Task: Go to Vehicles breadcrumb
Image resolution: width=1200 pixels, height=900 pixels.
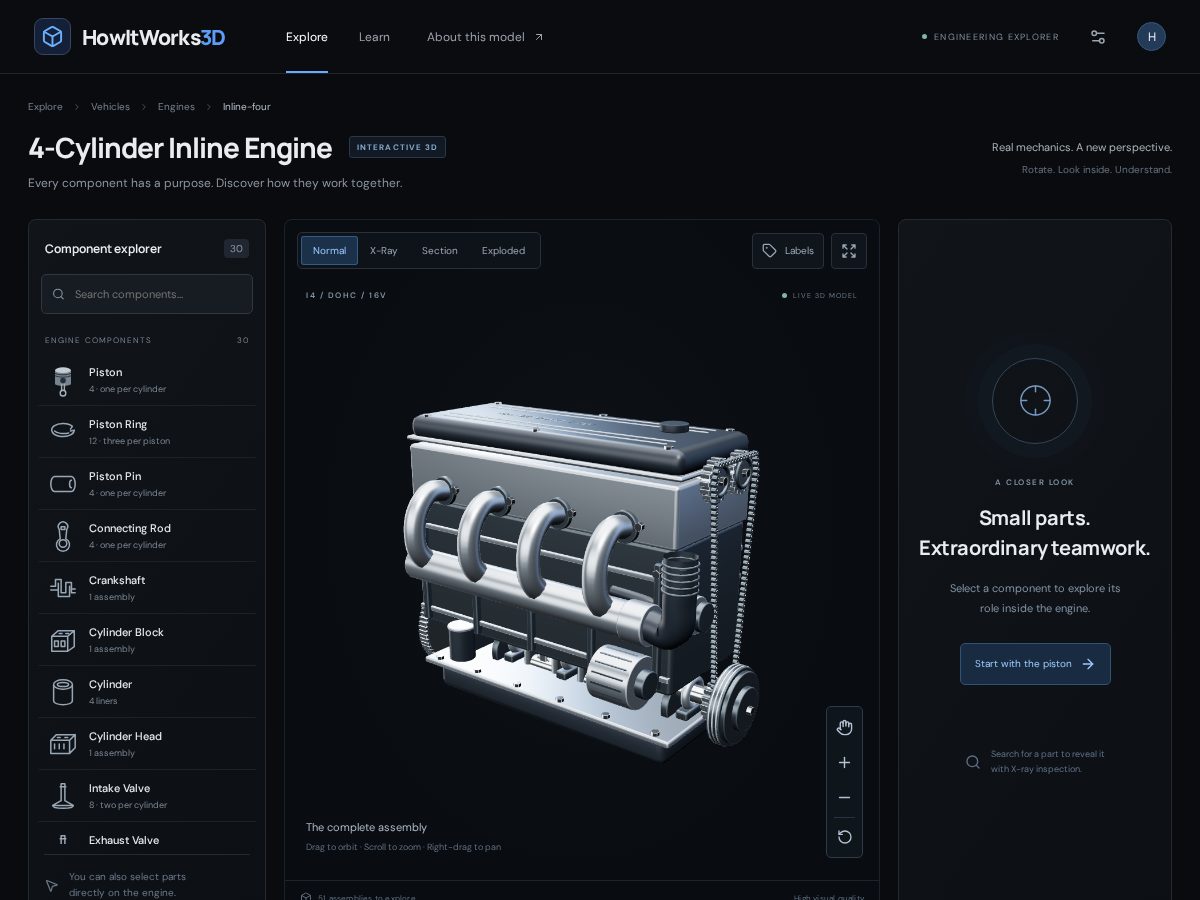Action: pyautogui.click(x=110, y=107)
